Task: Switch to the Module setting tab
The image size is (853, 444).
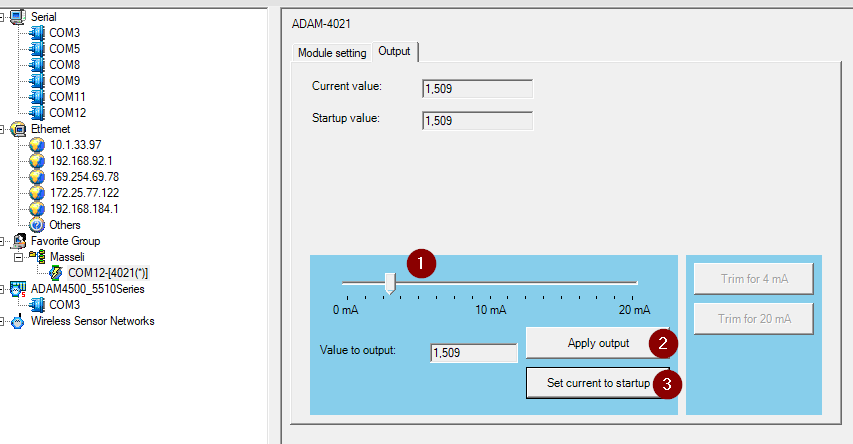Action: (332, 53)
